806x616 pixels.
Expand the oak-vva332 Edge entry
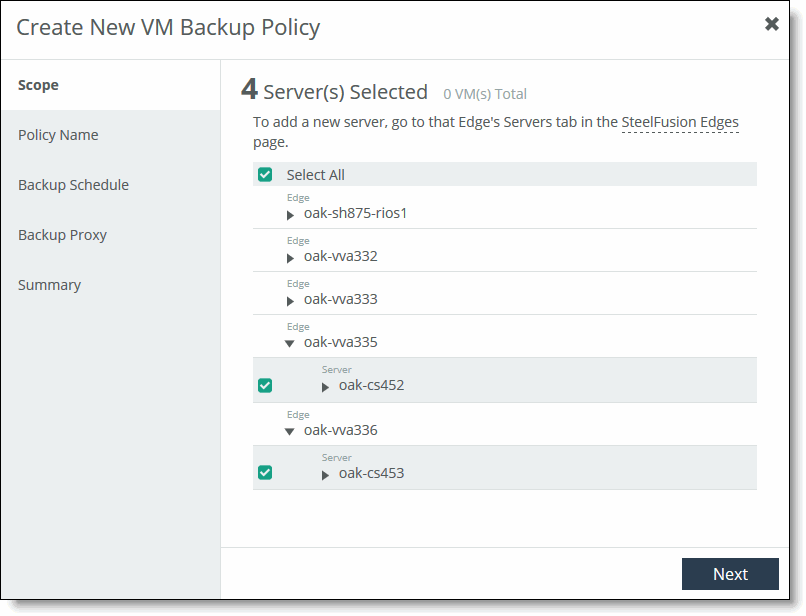(x=290, y=256)
